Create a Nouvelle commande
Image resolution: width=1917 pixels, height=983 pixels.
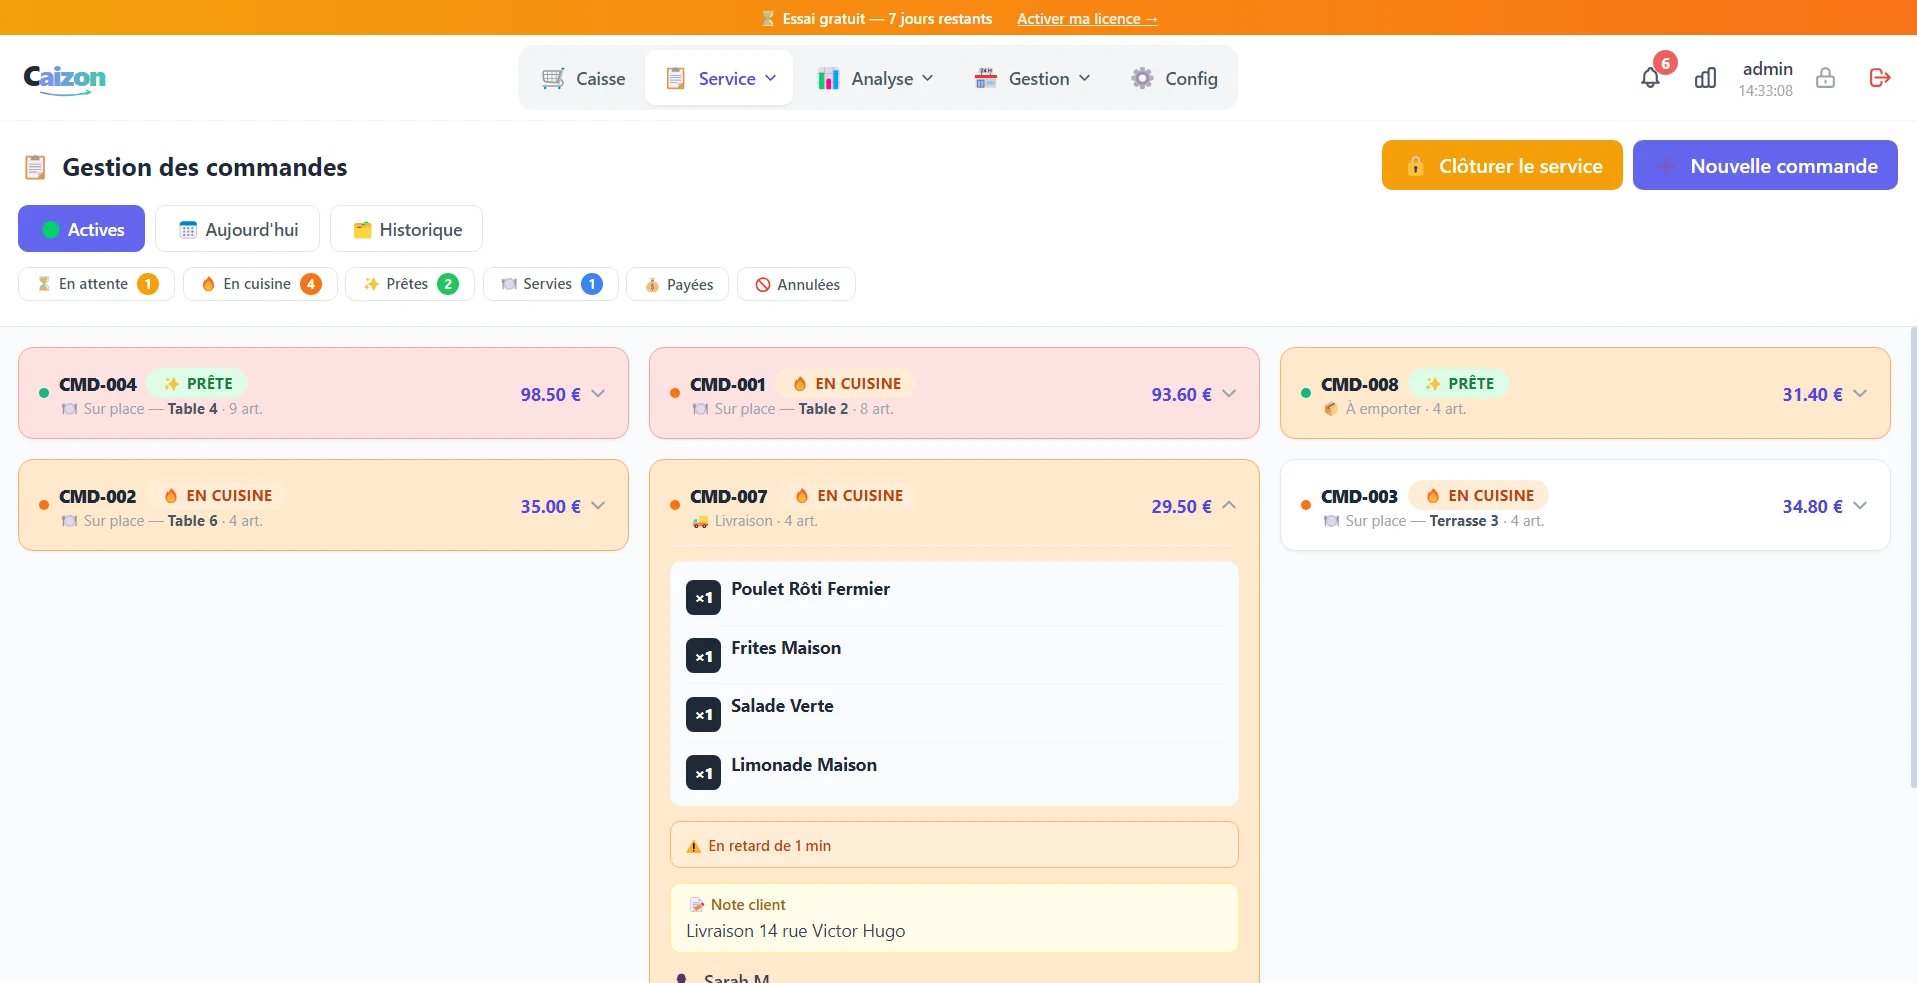(x=1765, y=165)
